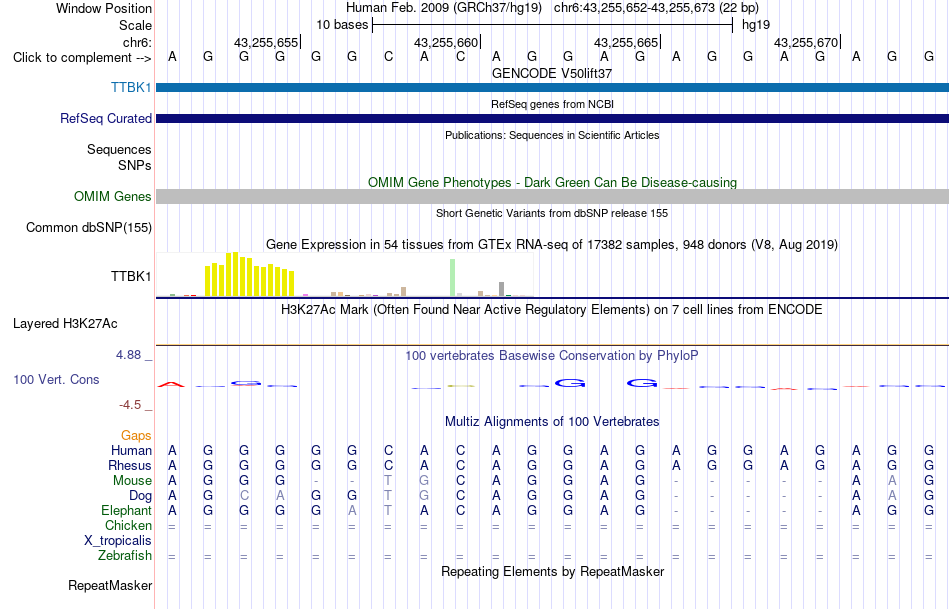Click the SNPs publications track label

tap(135, 165)
